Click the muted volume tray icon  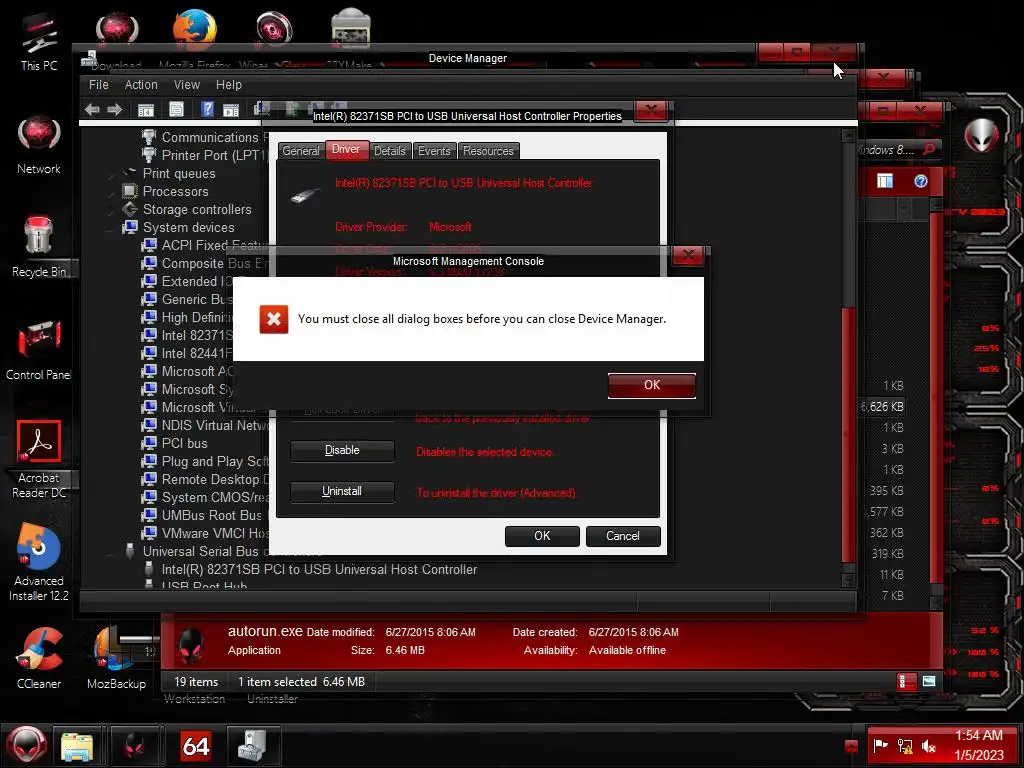(929, 746)
